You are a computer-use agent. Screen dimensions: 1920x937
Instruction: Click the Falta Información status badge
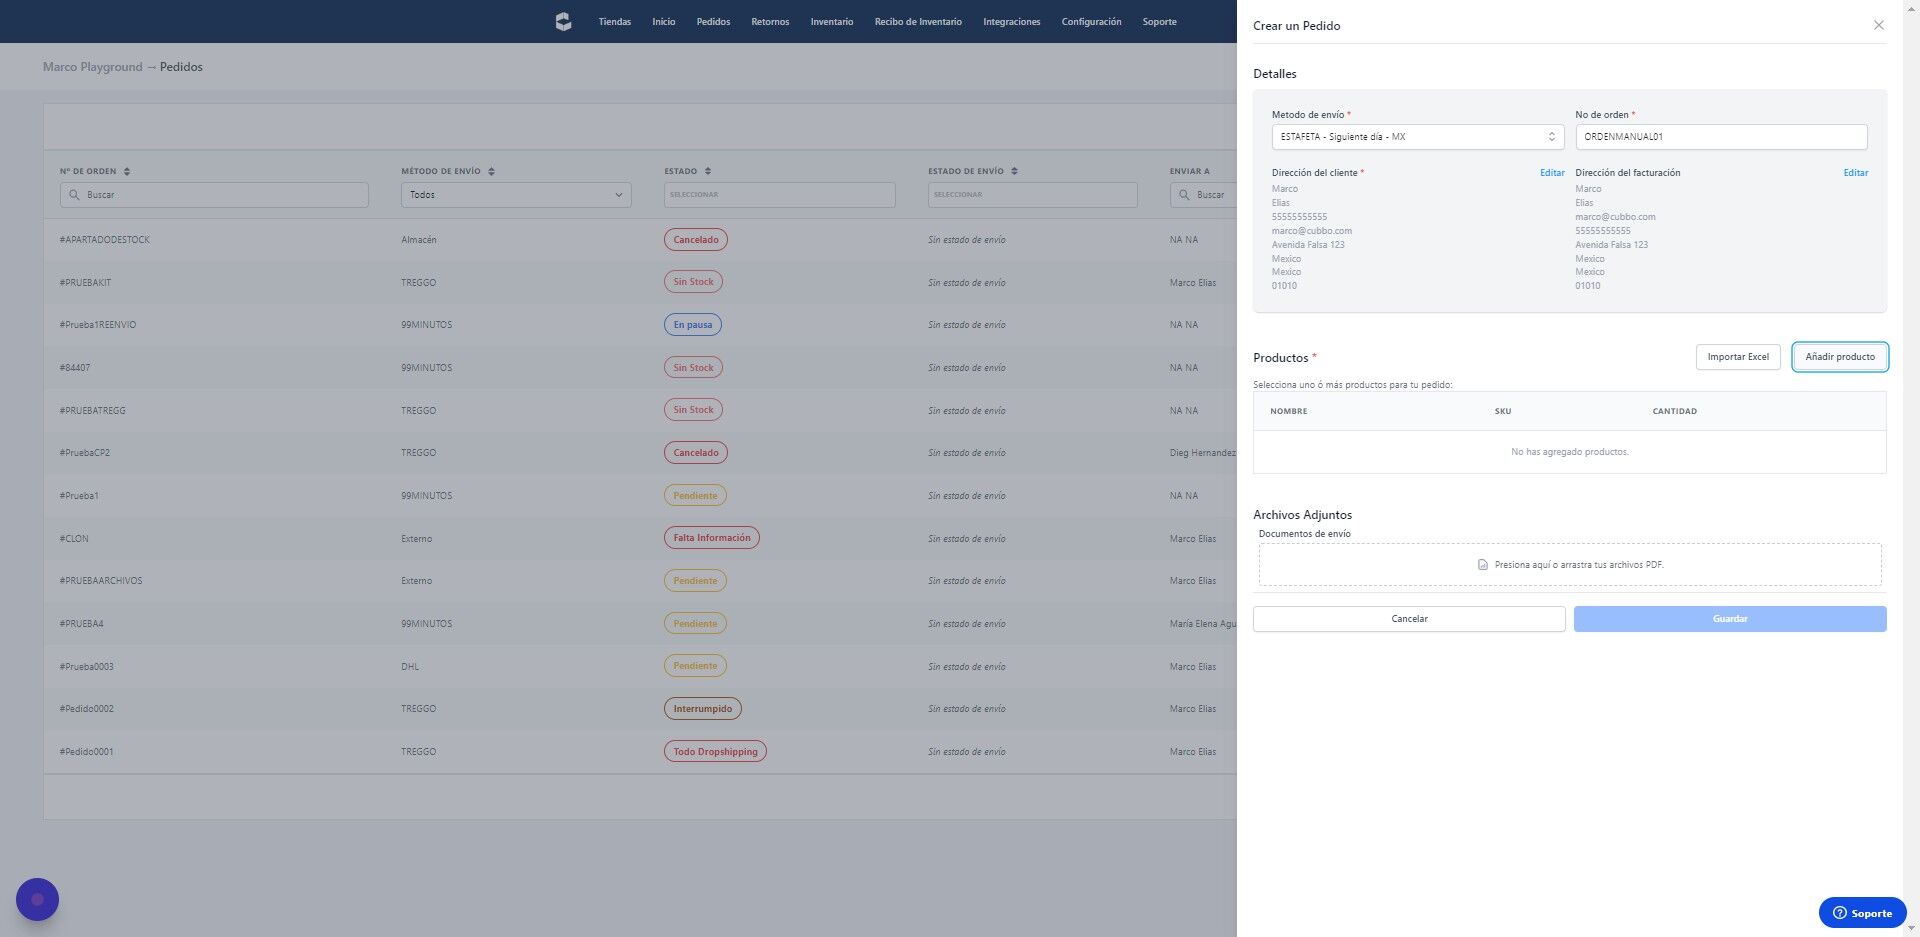tap(712, 538)
